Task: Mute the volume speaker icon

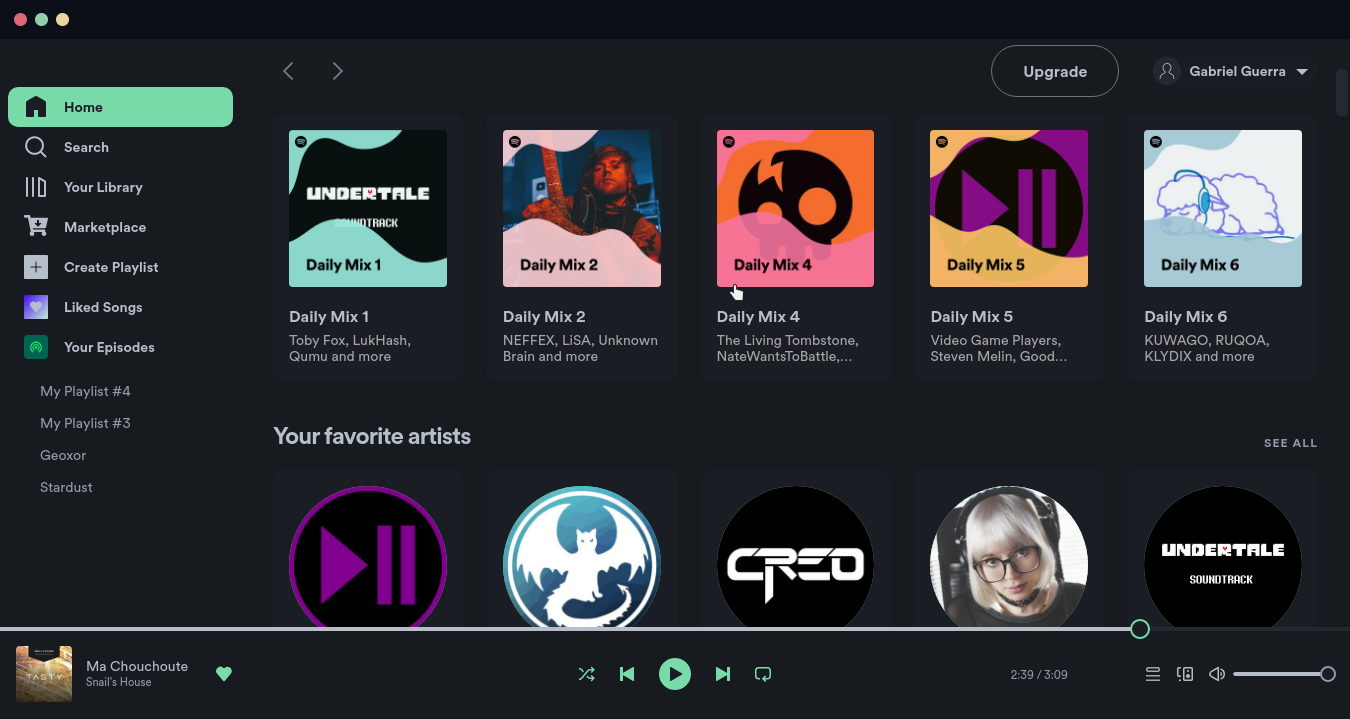Action: click(x=1217, y=674)
